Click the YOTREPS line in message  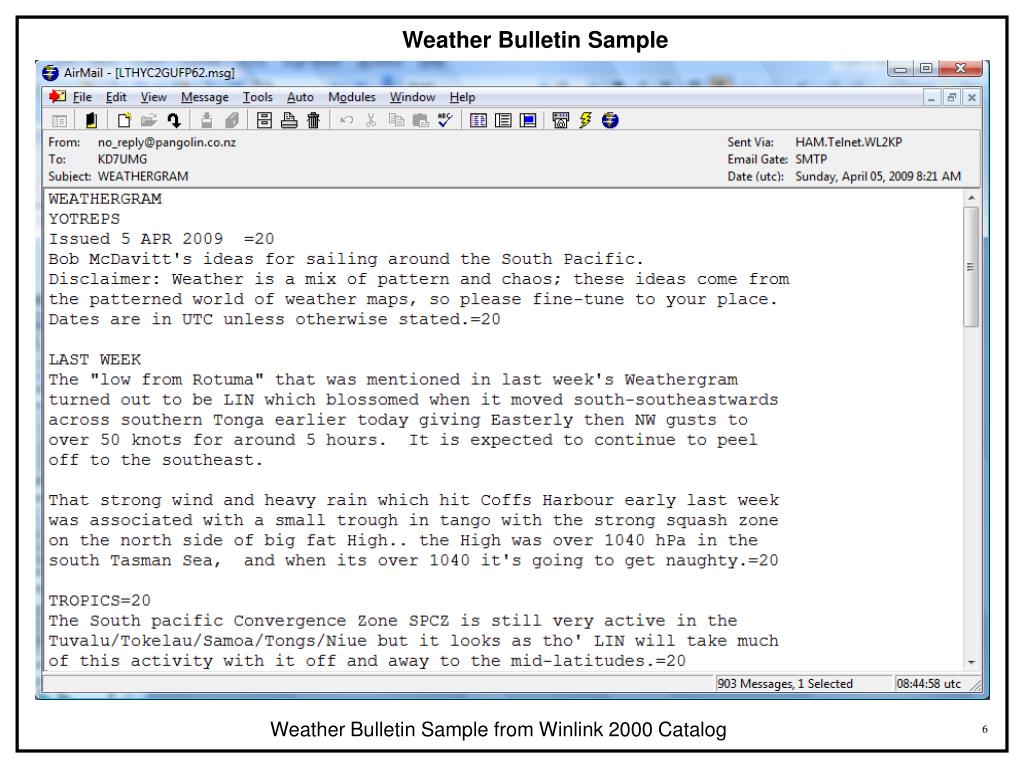(84, 219)
